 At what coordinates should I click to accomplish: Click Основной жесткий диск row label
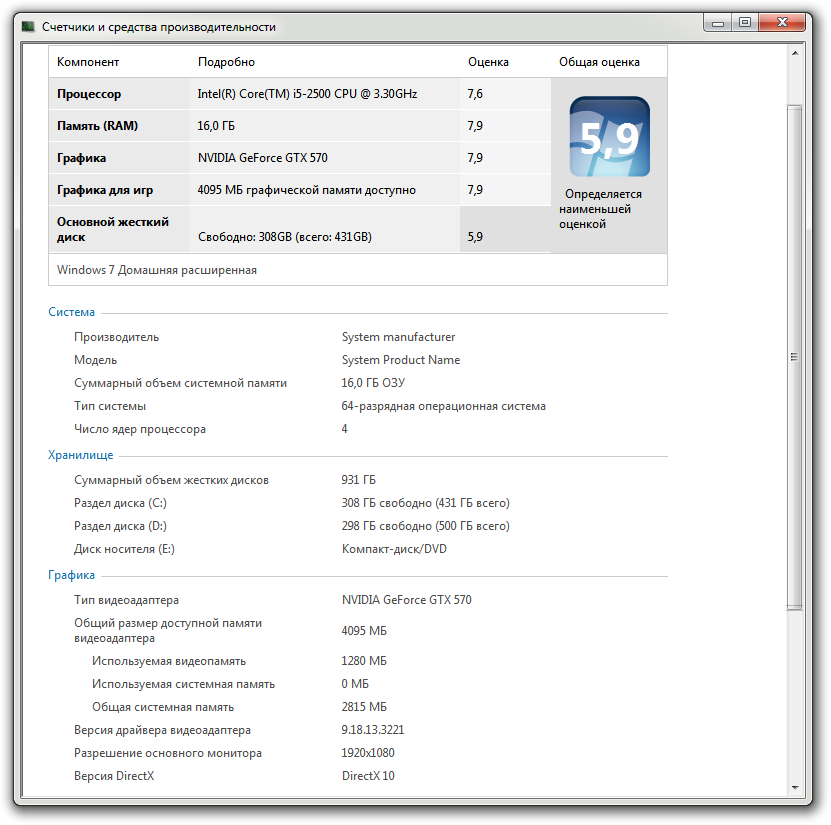tap(113, 229)
